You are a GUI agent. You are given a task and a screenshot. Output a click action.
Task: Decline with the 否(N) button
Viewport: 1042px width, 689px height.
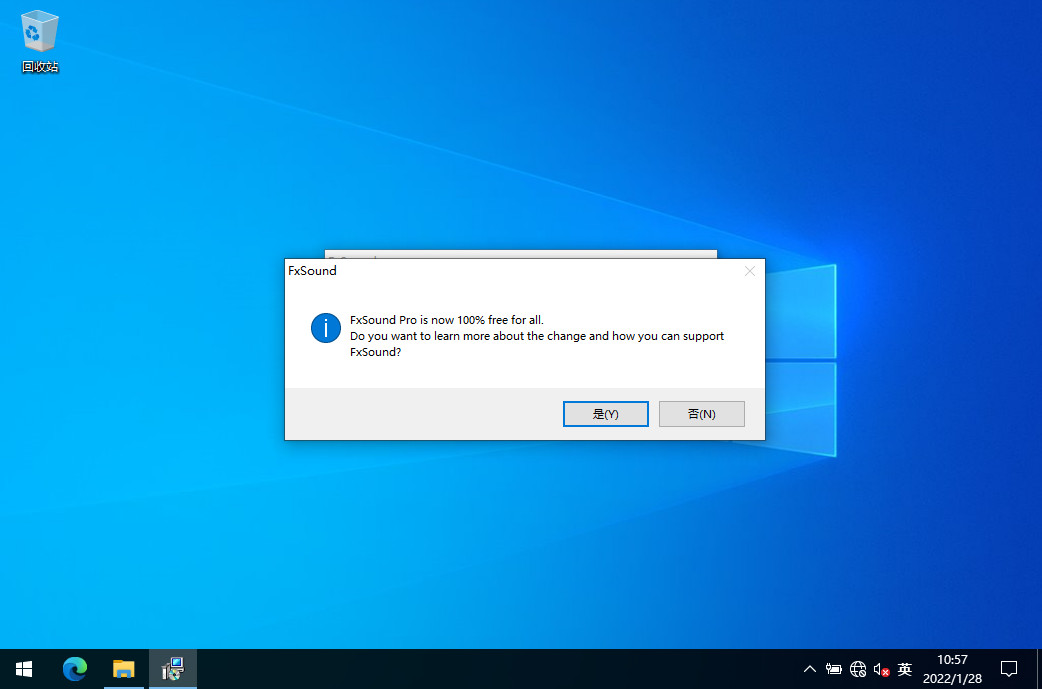pos(701,414)
